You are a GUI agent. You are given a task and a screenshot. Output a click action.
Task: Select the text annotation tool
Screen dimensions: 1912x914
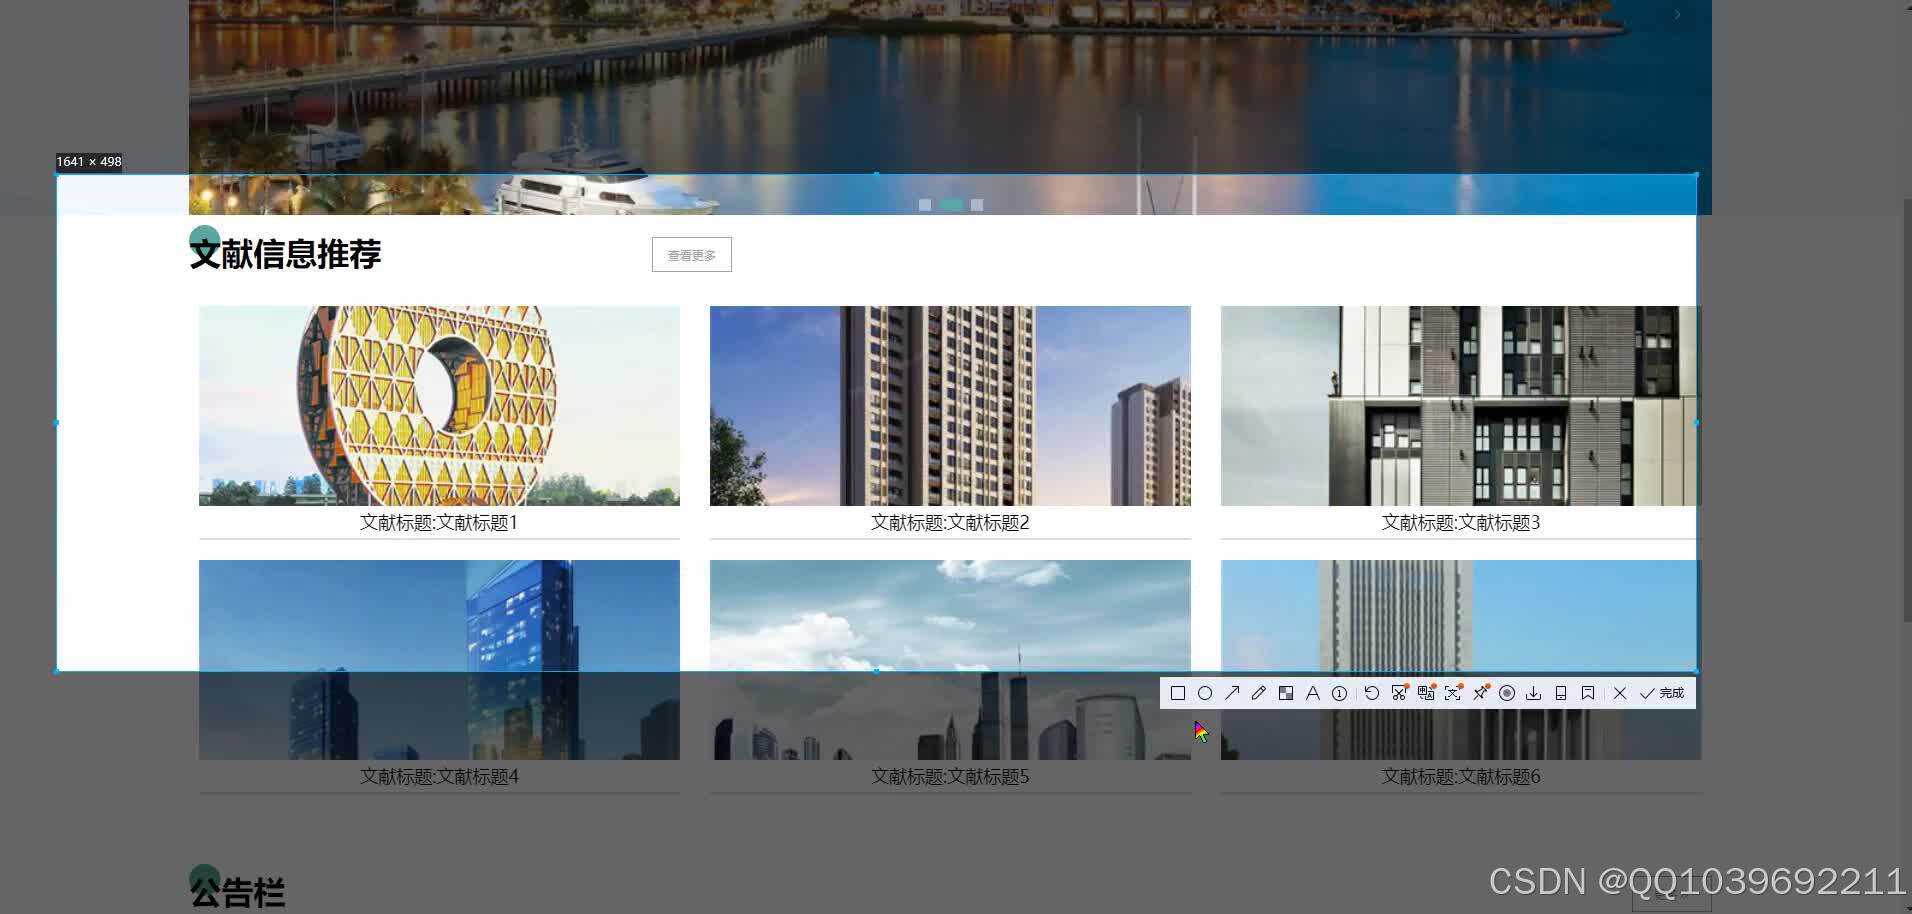coord(1313,693)
